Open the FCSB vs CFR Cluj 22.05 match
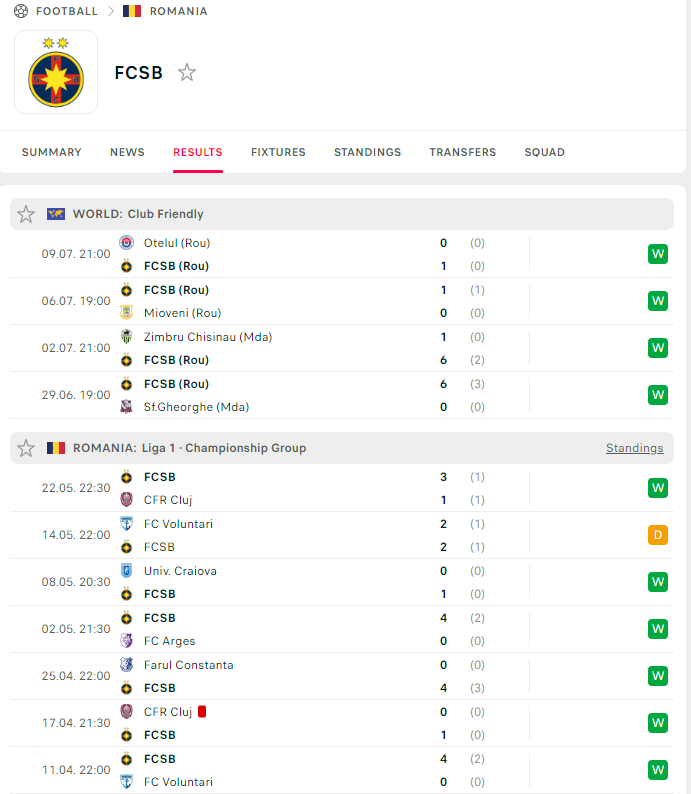 [x=300, y=488]
